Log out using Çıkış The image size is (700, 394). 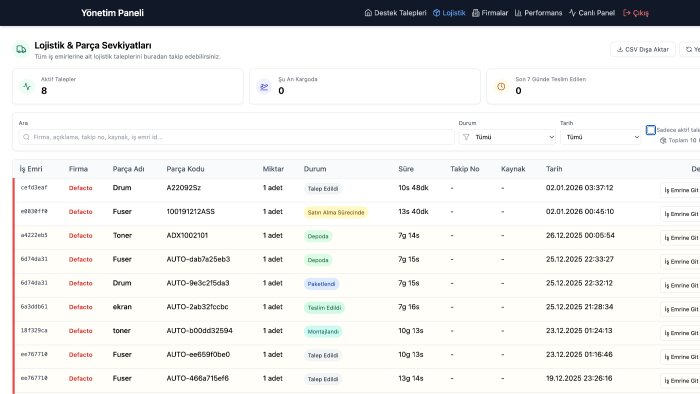tap(636, 13)
